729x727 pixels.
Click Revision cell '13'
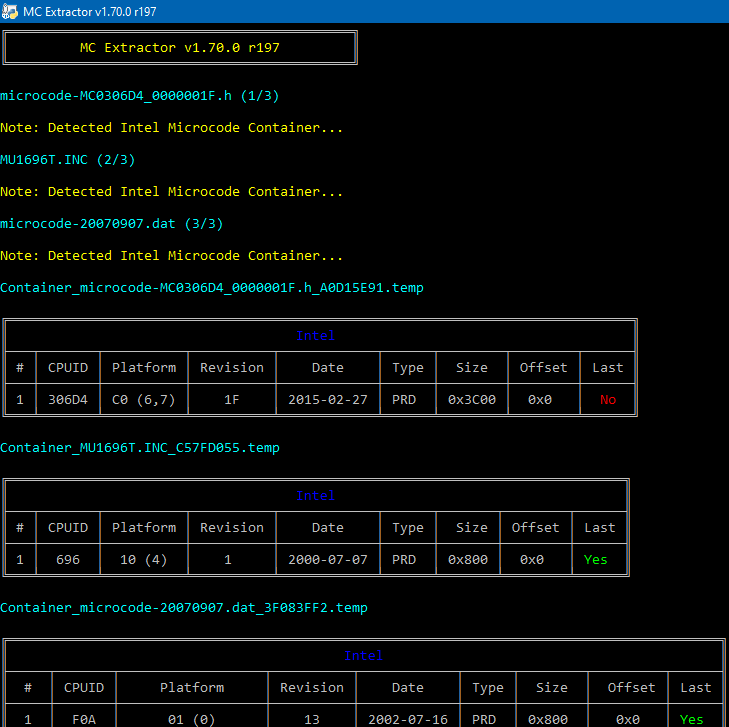(x=311, y=720)
